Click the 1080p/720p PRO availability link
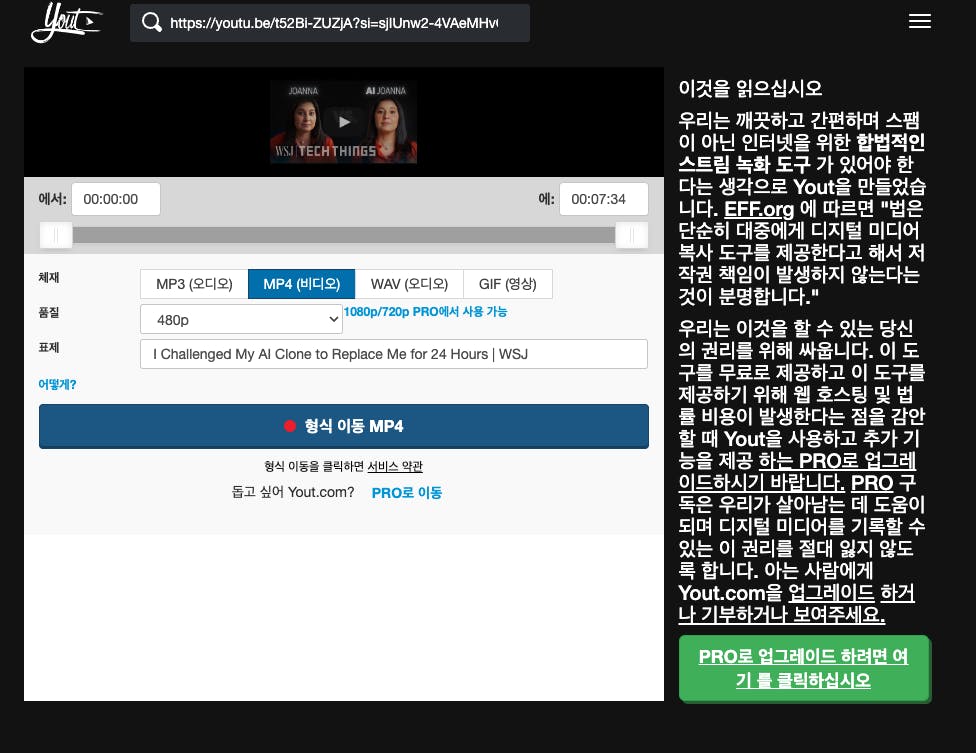The image size is (976, 753). point(425,312)
